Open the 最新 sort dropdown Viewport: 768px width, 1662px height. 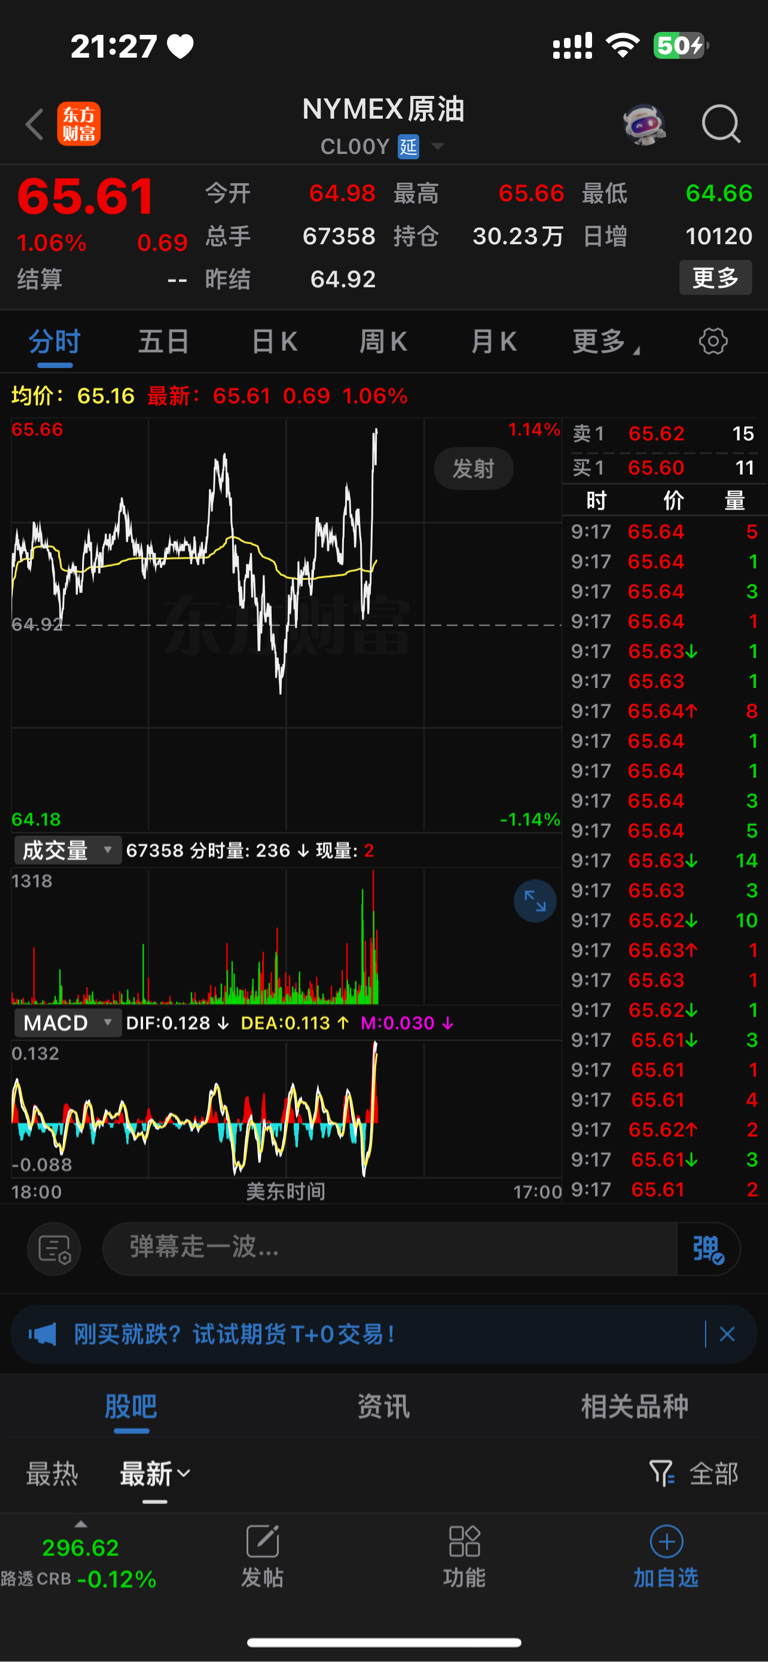[x=155, y=1474]
